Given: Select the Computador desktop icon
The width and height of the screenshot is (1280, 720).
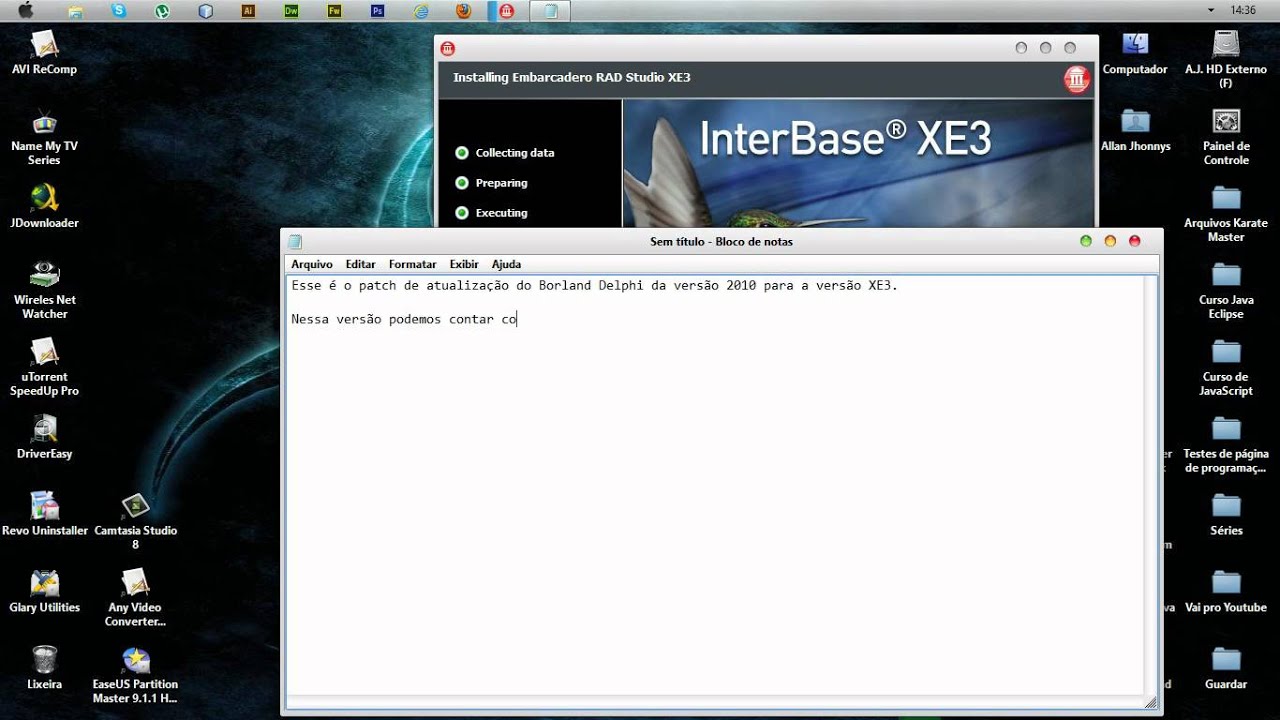Looking at the screenshot, I should [1135, 53].
